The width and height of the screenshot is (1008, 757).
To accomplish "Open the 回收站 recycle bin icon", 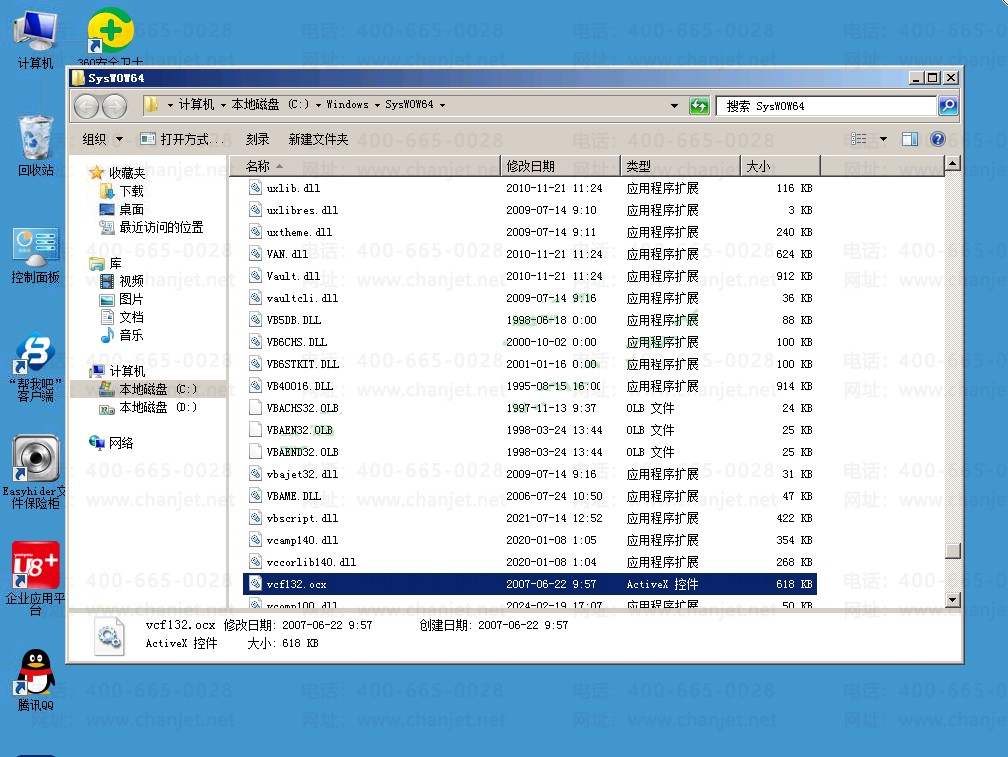I will 35,145.
